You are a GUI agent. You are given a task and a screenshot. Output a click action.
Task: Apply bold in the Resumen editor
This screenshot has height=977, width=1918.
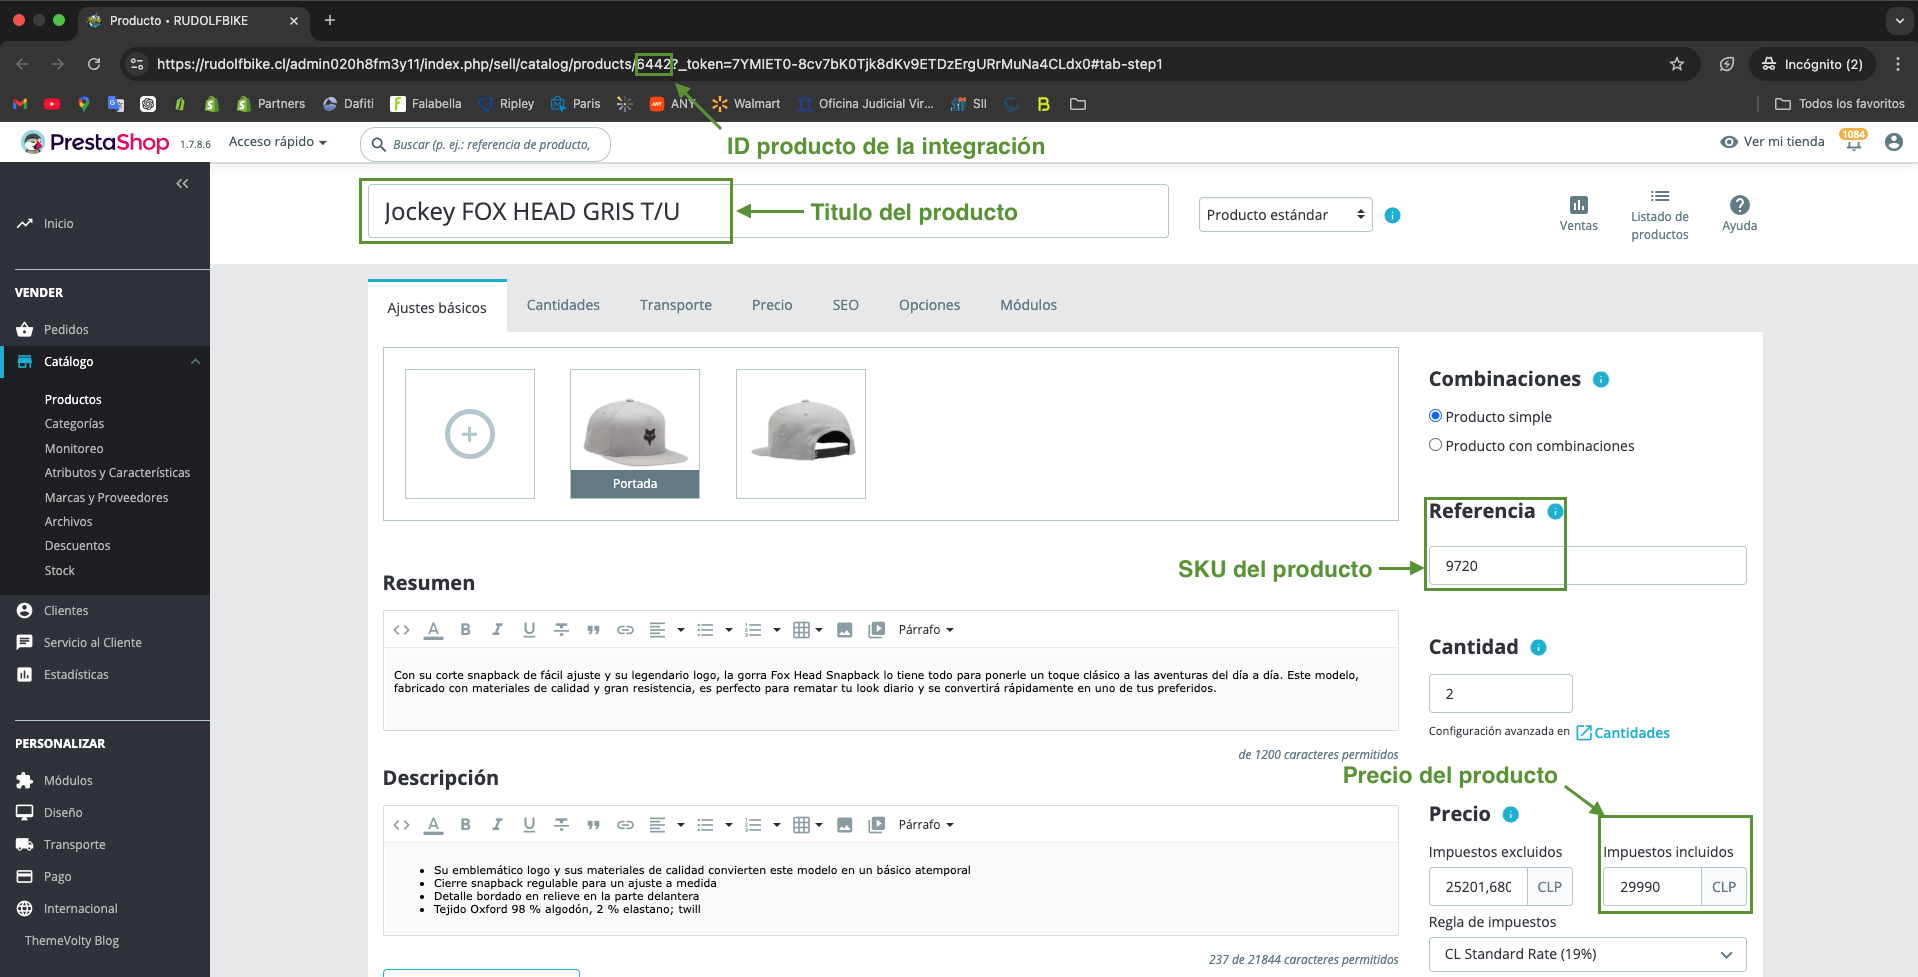coord(465,630)
